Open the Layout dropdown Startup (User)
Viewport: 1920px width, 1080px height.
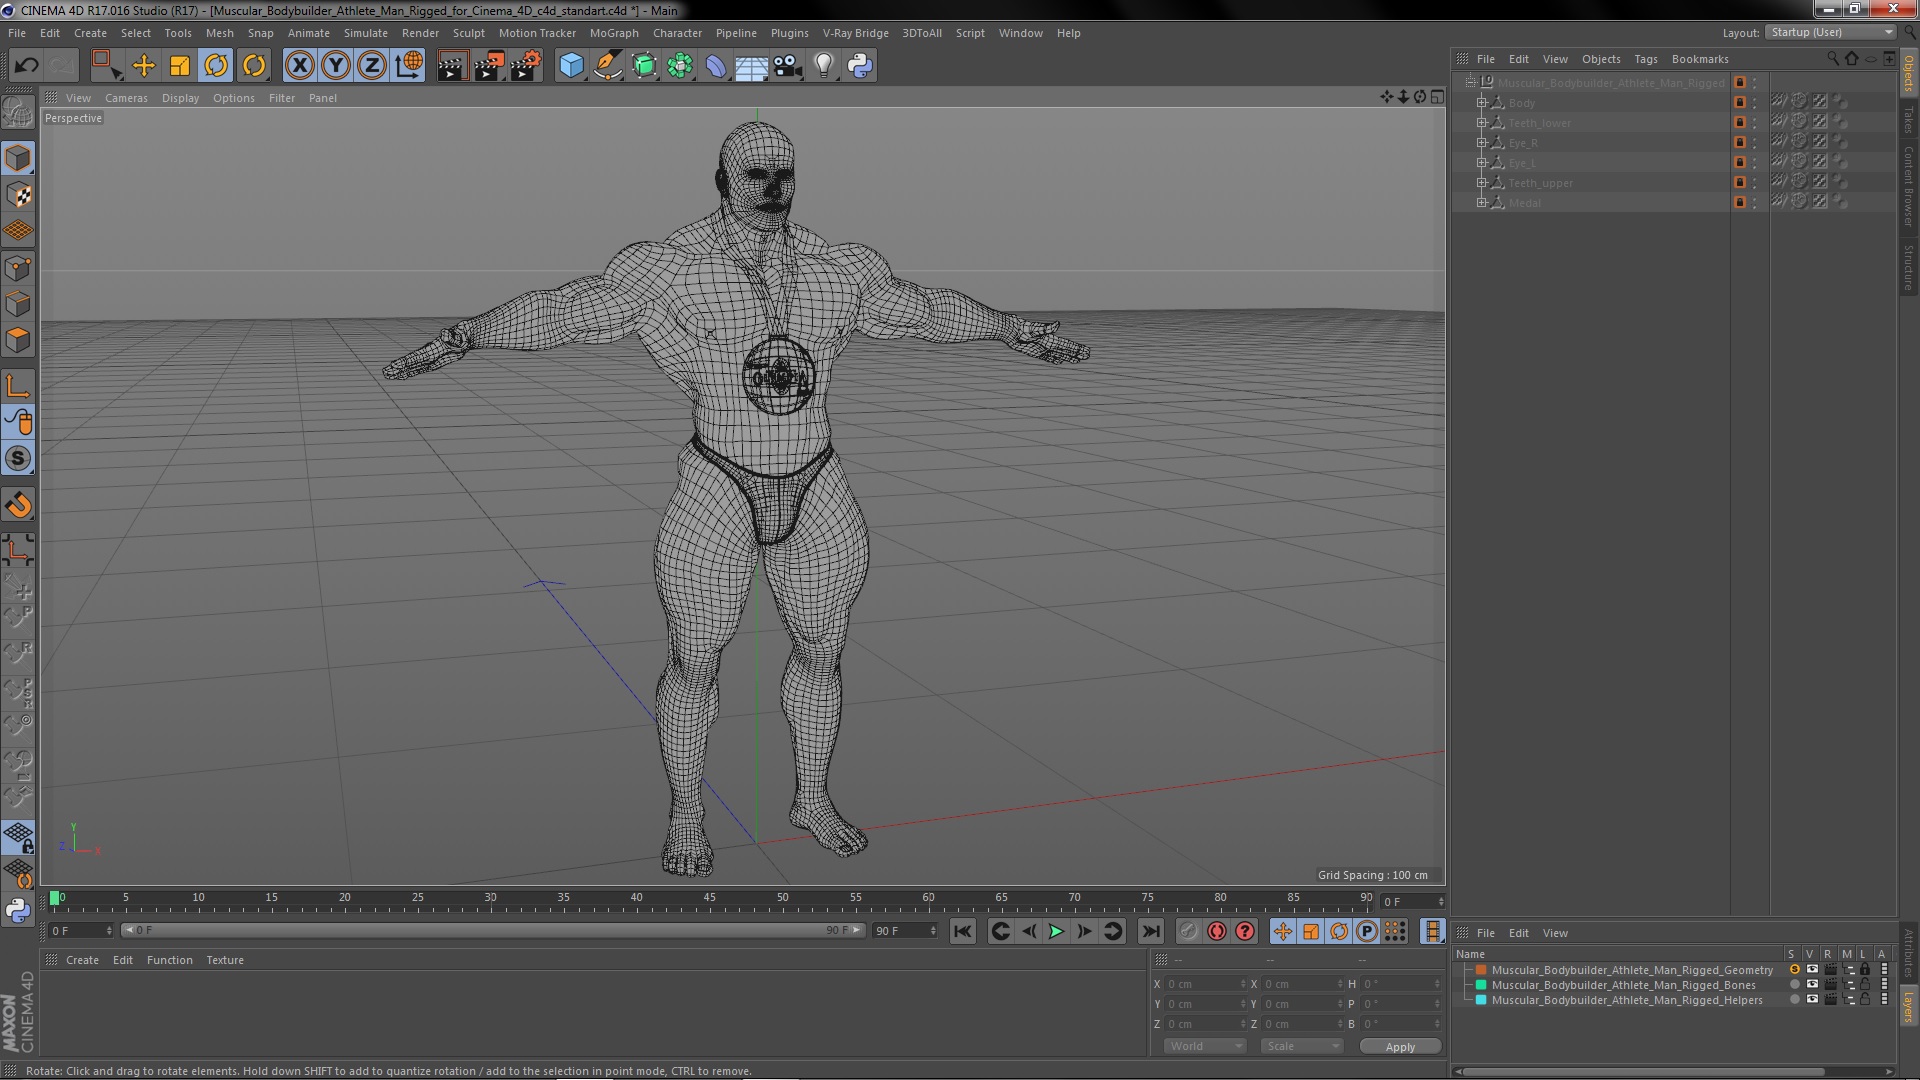pyautogui.click(x=1830, y=32)
